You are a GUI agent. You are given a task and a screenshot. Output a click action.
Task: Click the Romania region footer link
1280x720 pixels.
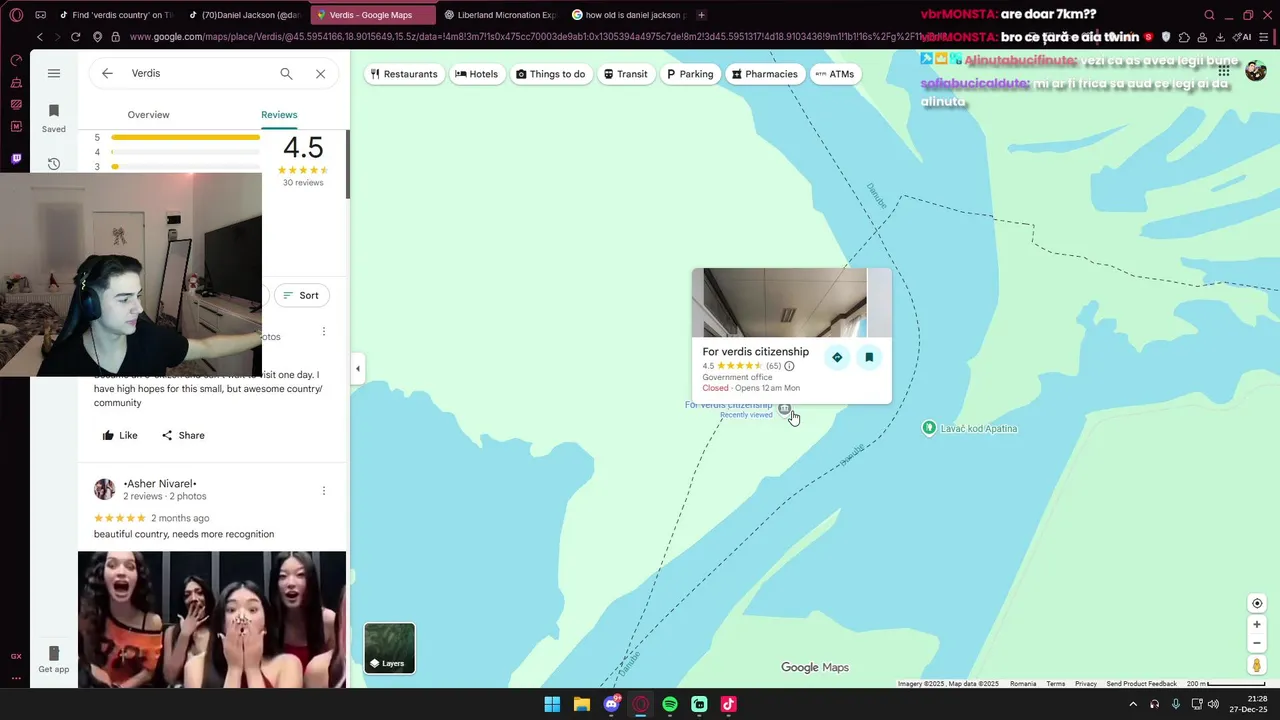pyautogui.click(x=1023, y=684)
